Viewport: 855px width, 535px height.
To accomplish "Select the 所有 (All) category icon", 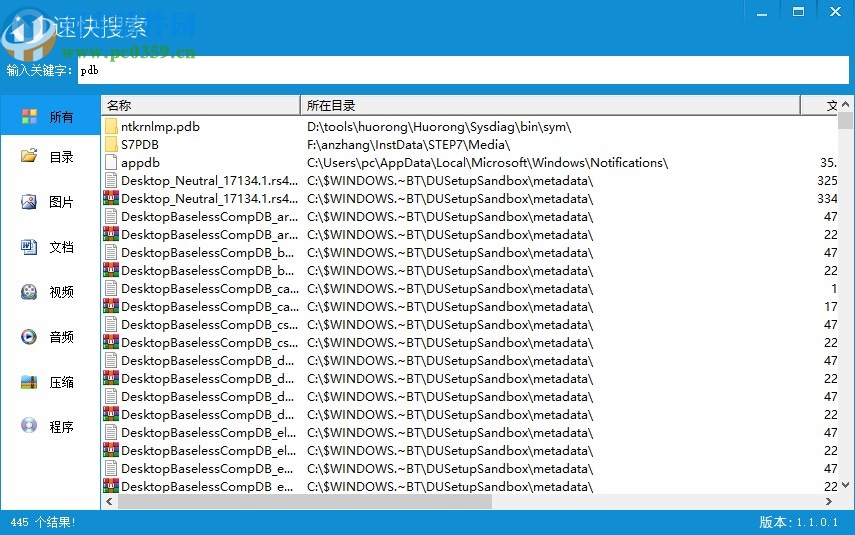I will pos(29,116).
